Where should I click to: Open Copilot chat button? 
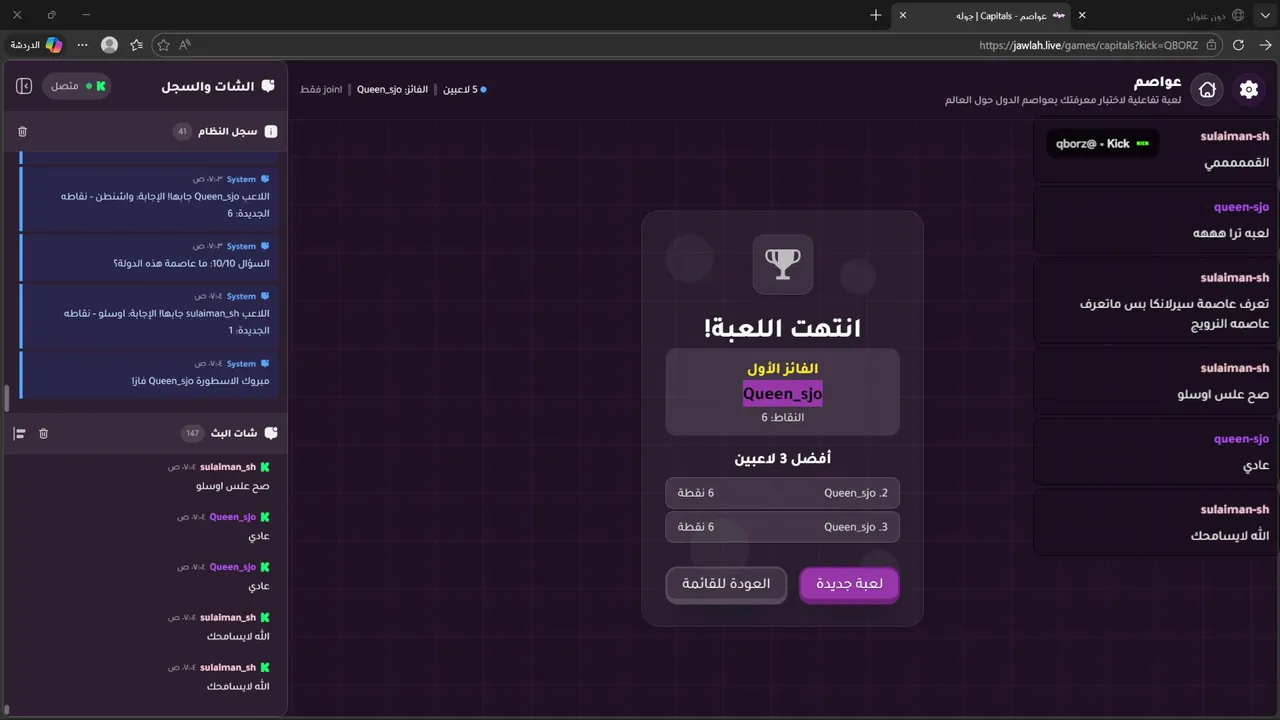(37, 45)
